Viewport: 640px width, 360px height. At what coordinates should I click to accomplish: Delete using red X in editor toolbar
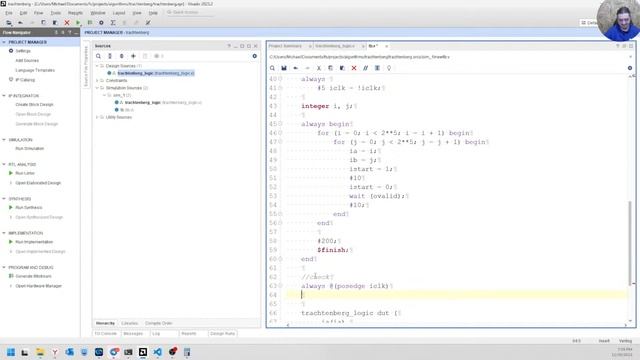click(354, 68)
